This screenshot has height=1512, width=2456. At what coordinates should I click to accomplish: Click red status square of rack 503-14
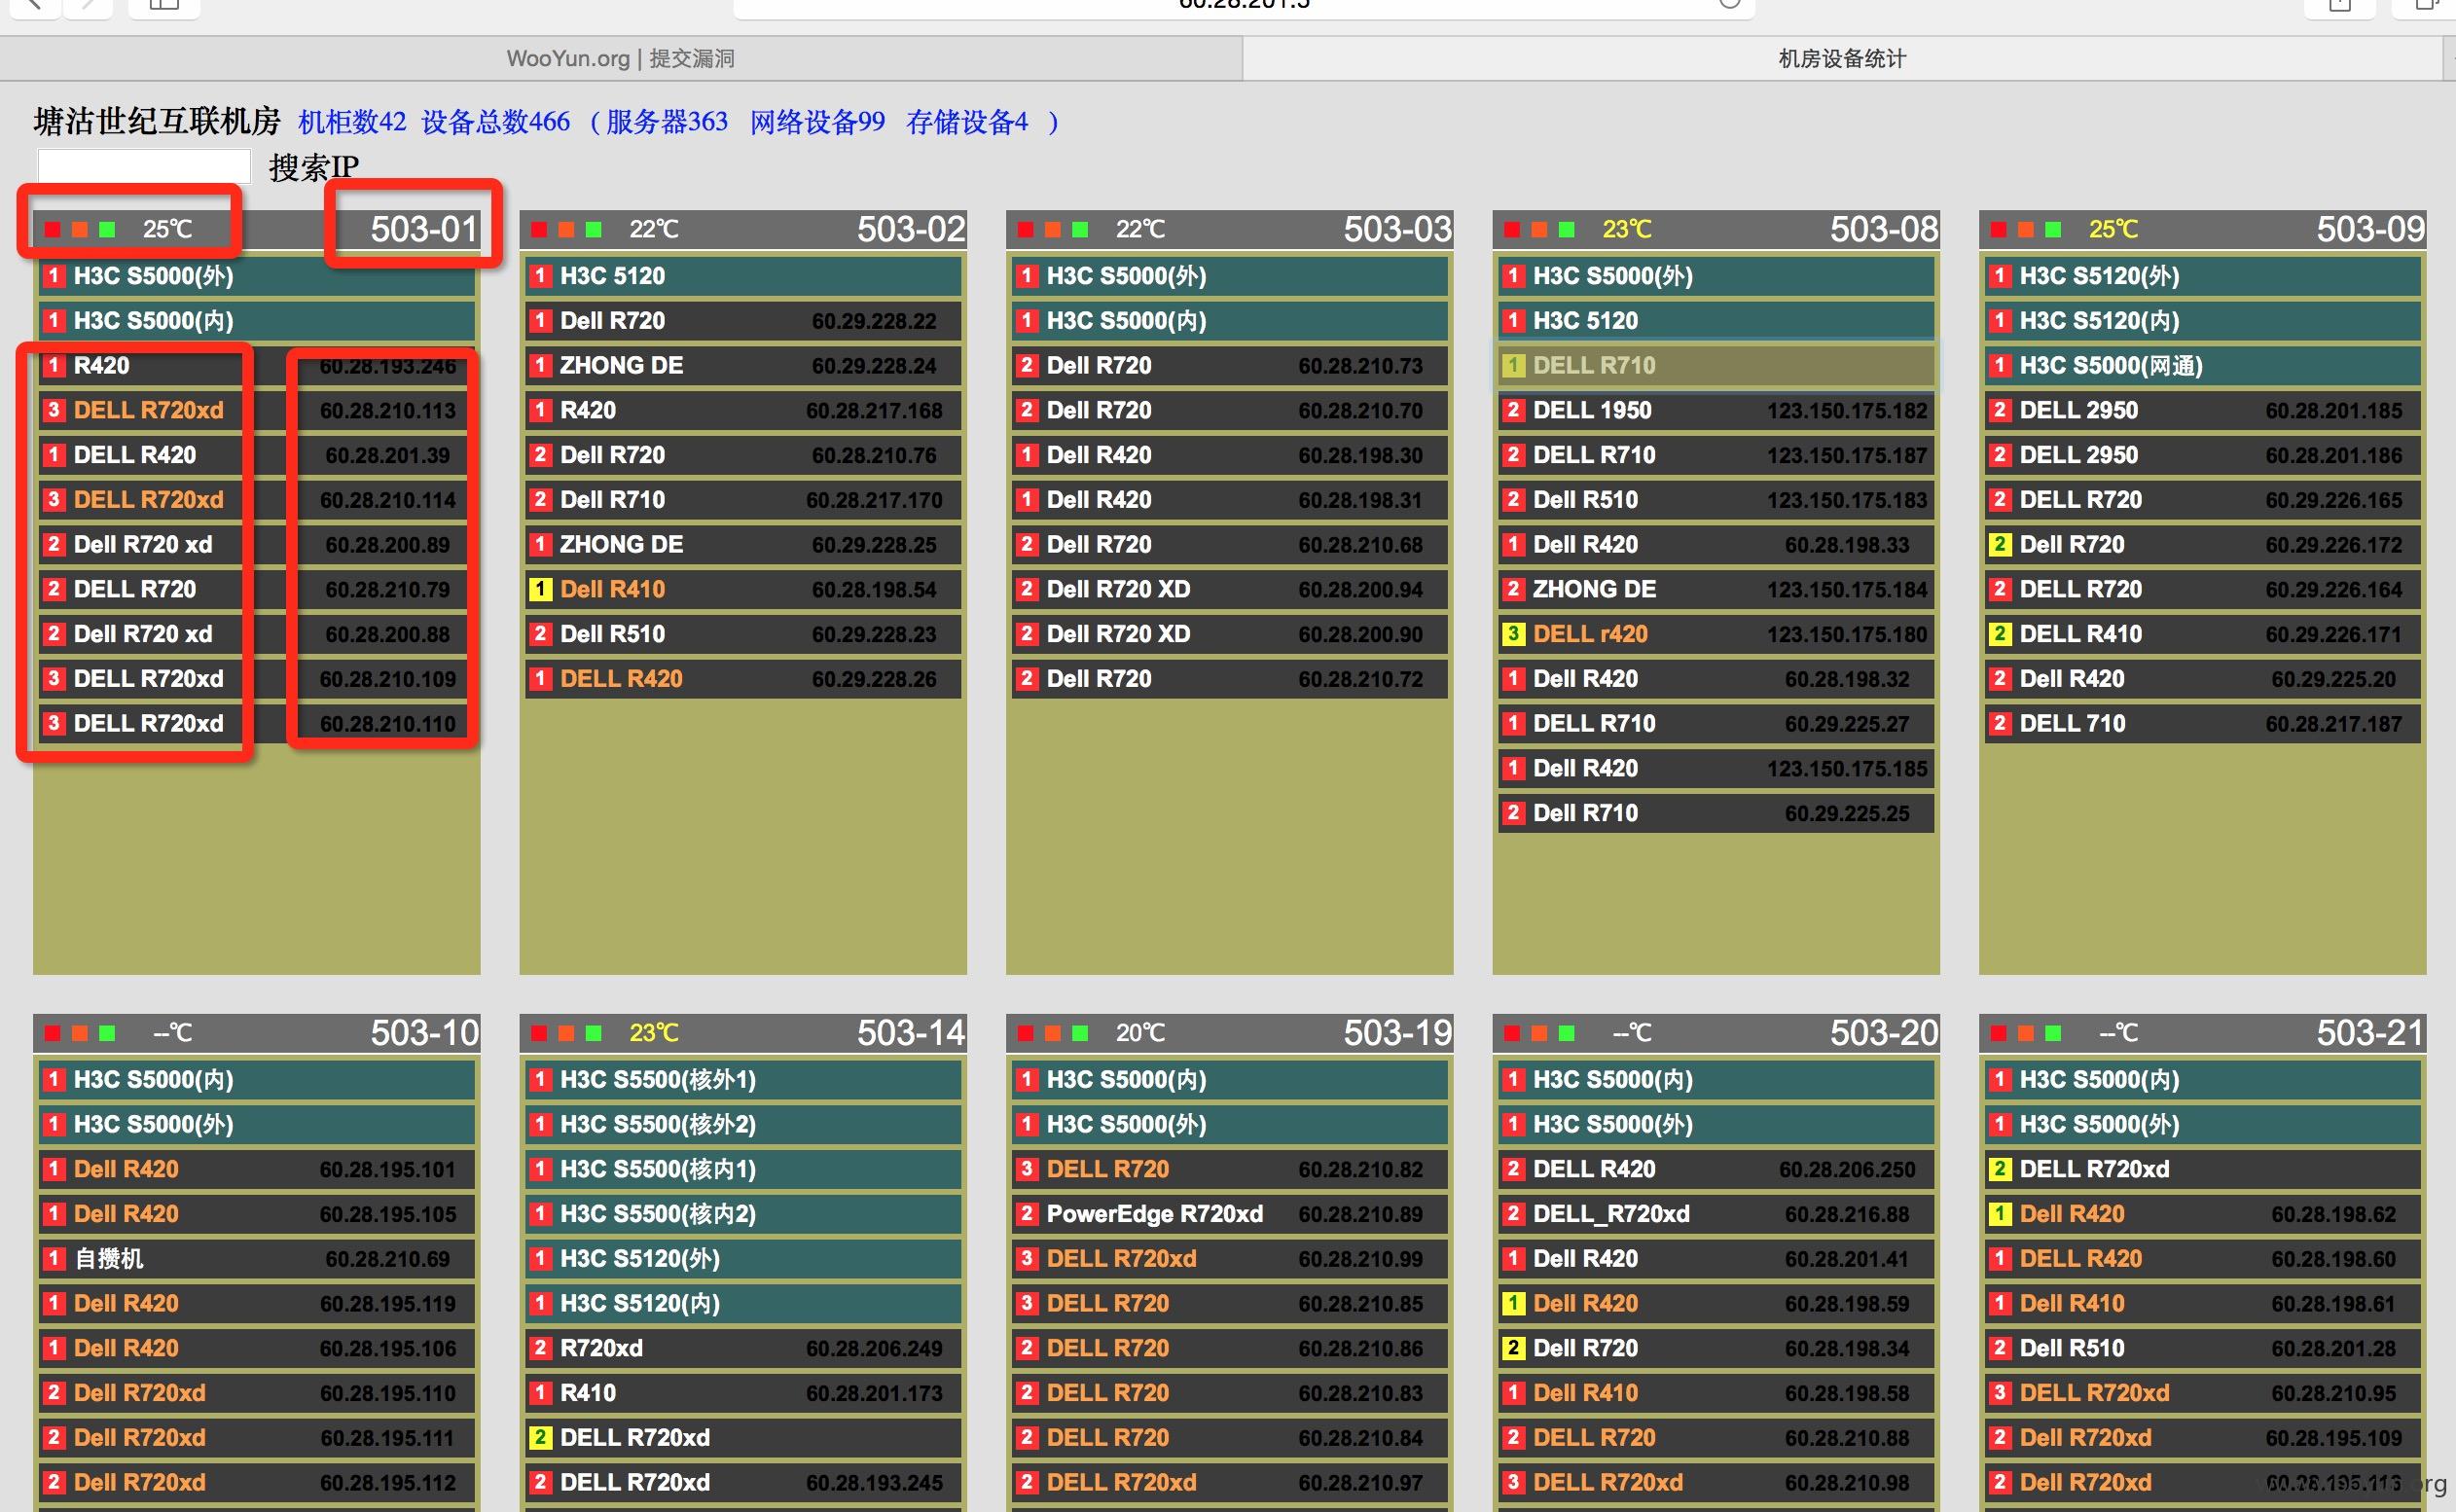tap(539, 1033)
